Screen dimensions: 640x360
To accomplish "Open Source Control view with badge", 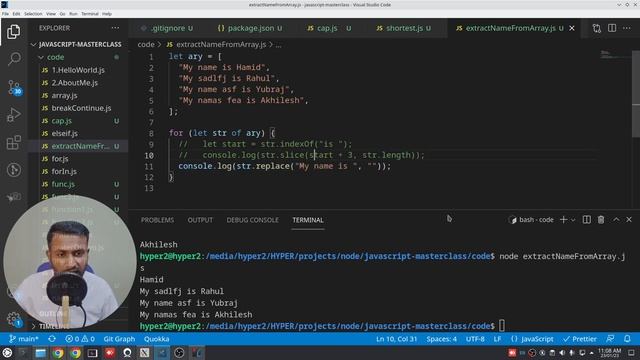I will [14, 87].
